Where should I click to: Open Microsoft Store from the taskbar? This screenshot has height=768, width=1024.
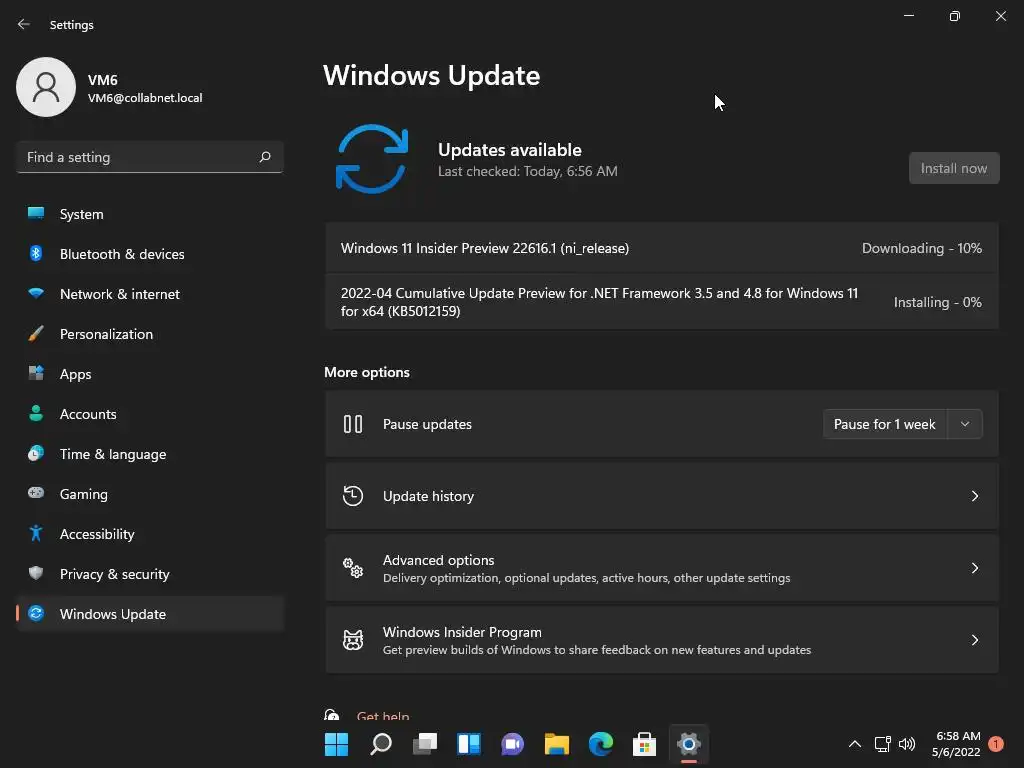point(645,744)
